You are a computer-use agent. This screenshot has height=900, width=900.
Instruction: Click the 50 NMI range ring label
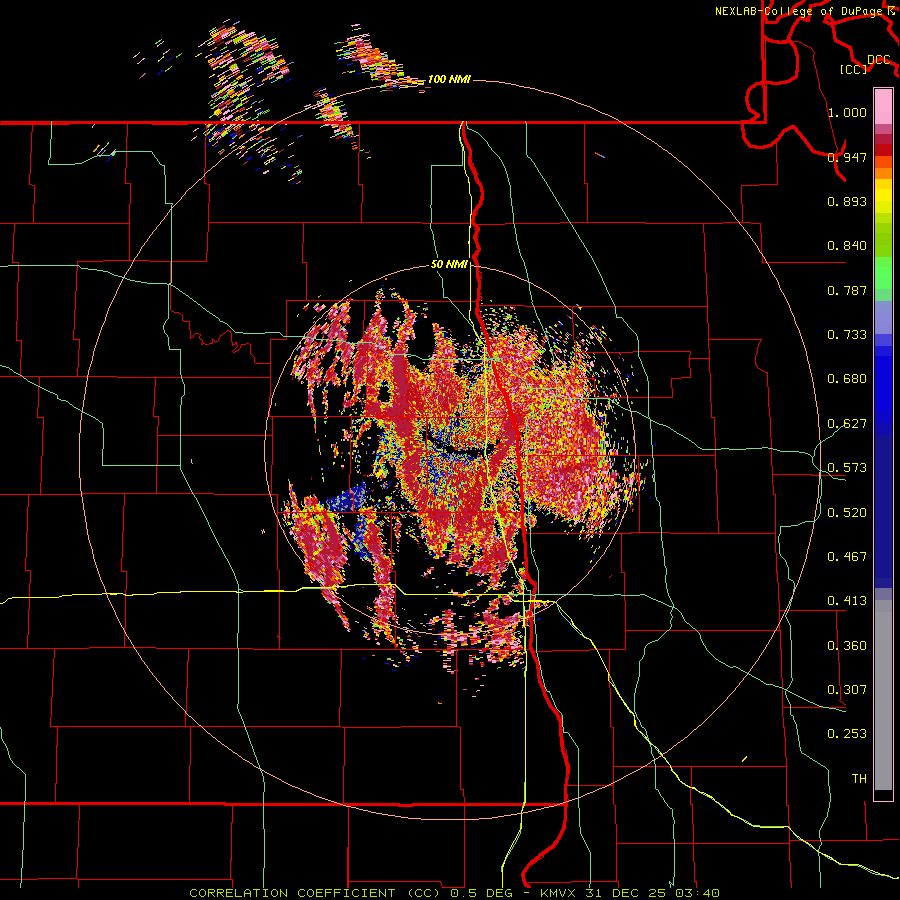tap(449, 264)
